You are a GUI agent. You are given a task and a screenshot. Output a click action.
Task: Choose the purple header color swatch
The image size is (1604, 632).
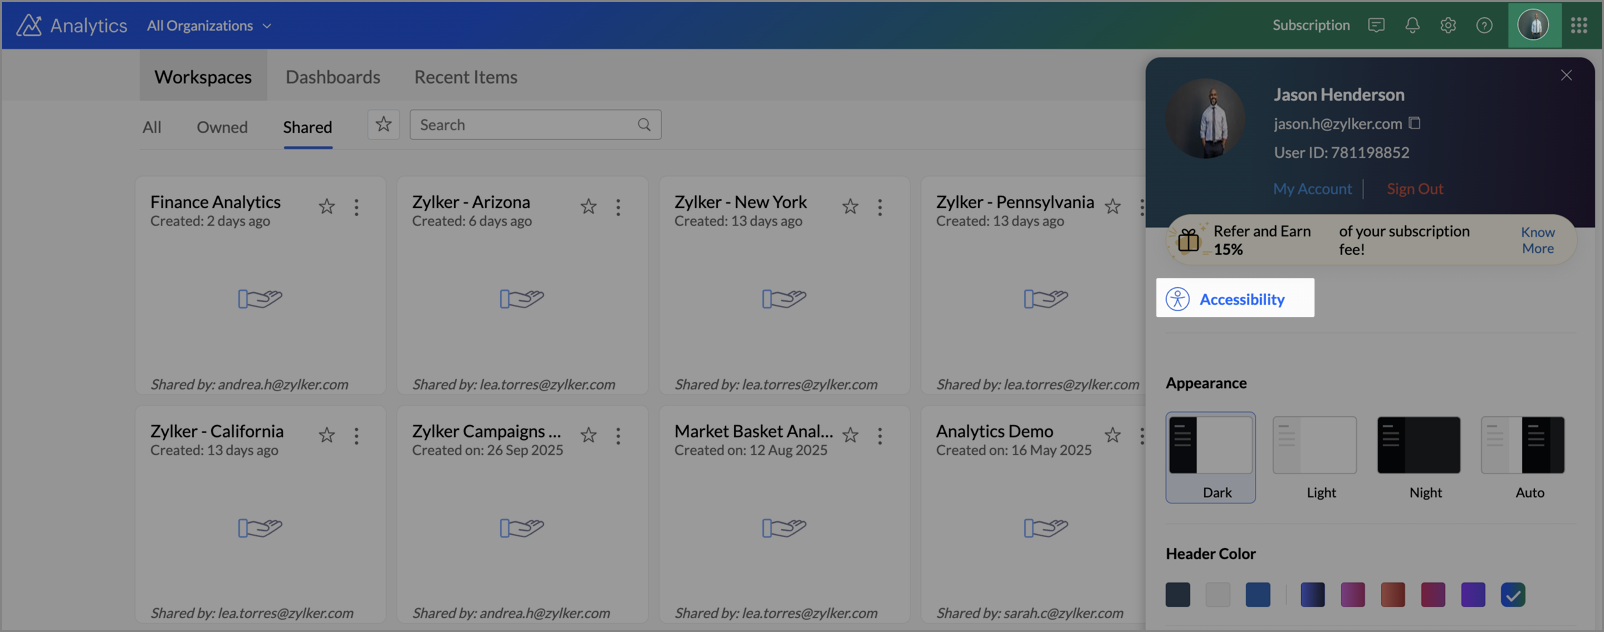click(1472, 595)
